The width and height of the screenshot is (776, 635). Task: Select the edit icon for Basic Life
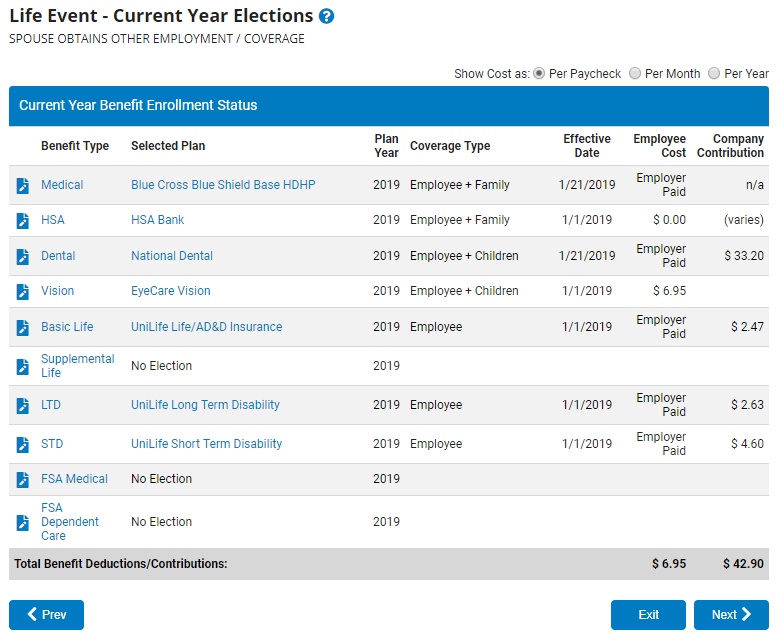tap(23, 328)
